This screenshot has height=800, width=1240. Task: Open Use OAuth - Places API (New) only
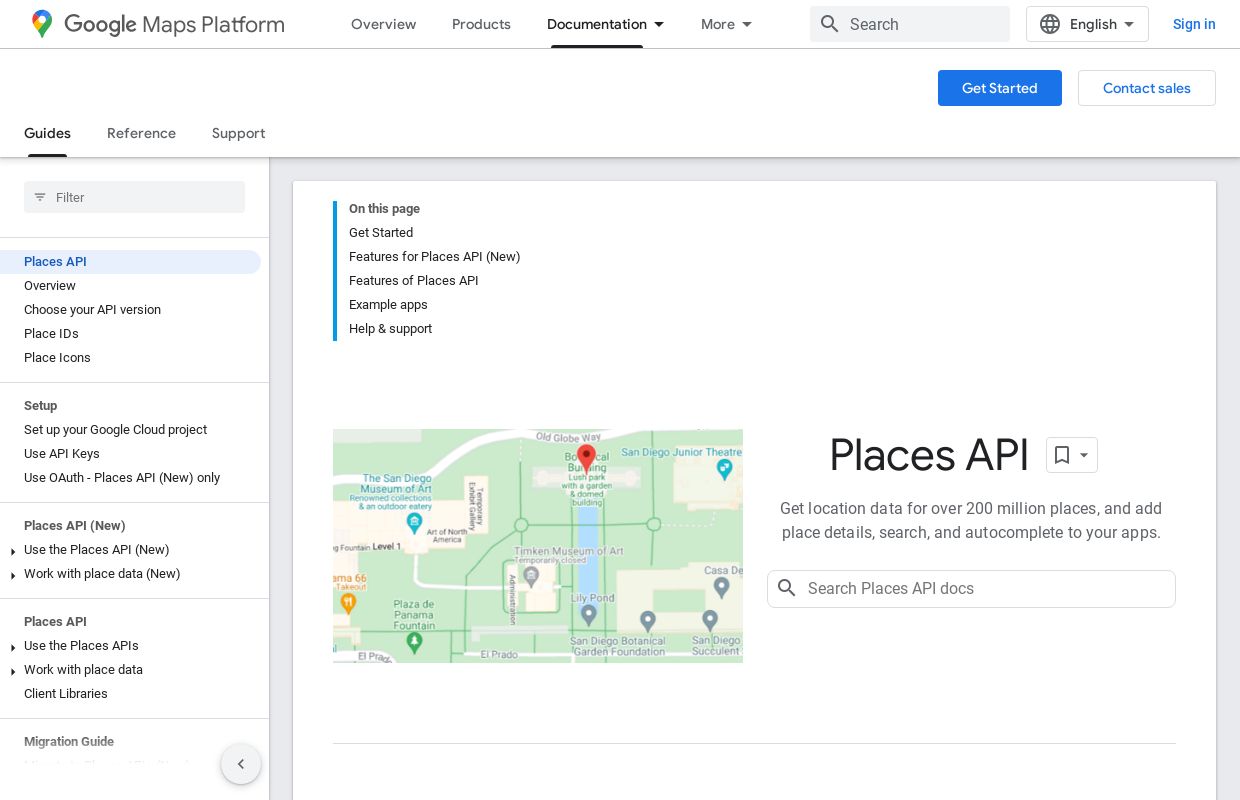122,478
